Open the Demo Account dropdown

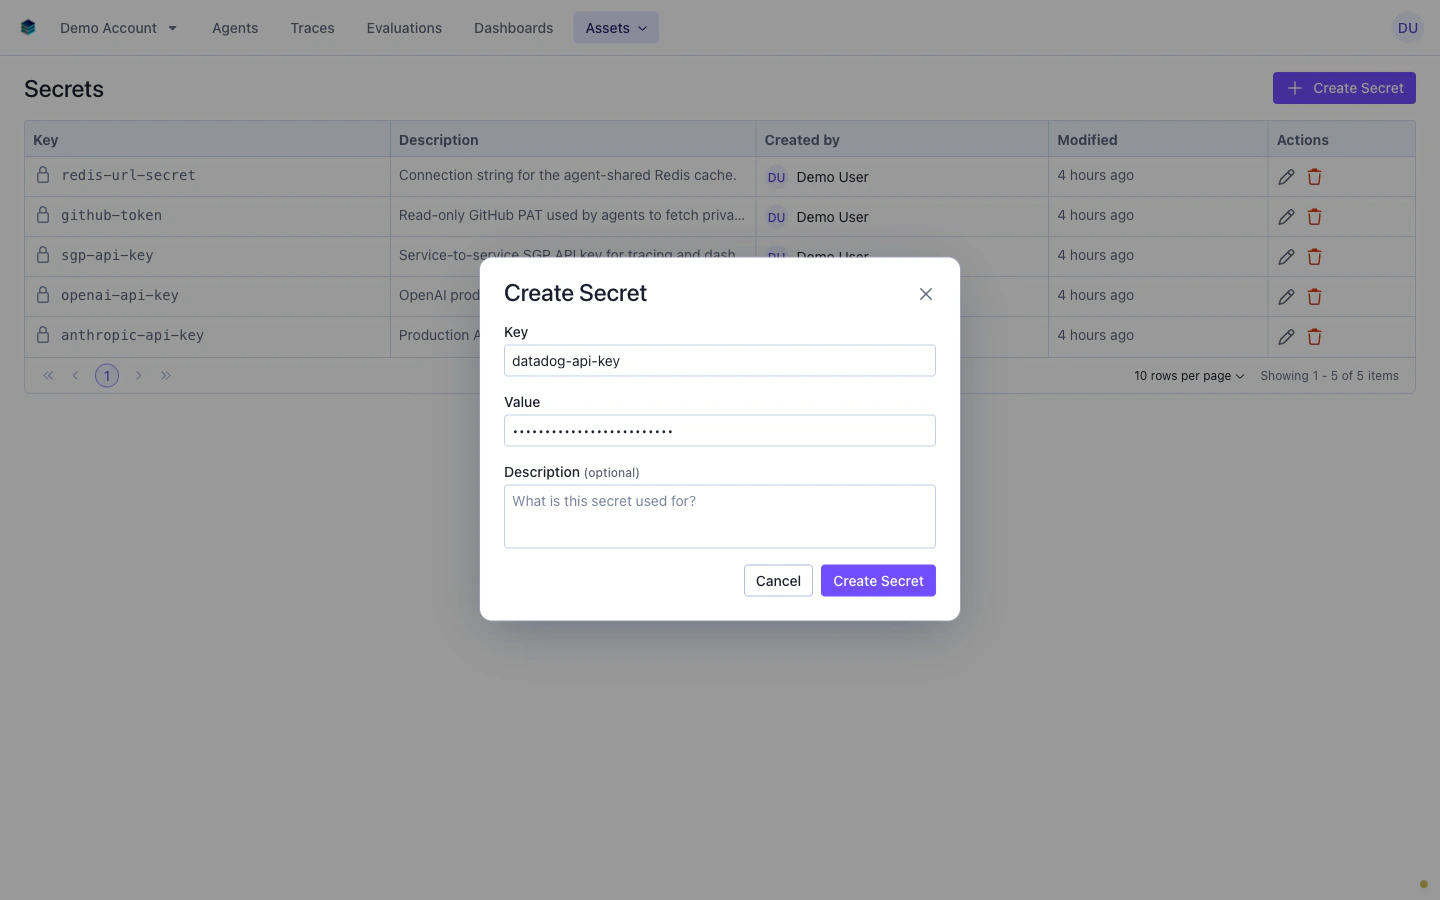pos(118,28)
